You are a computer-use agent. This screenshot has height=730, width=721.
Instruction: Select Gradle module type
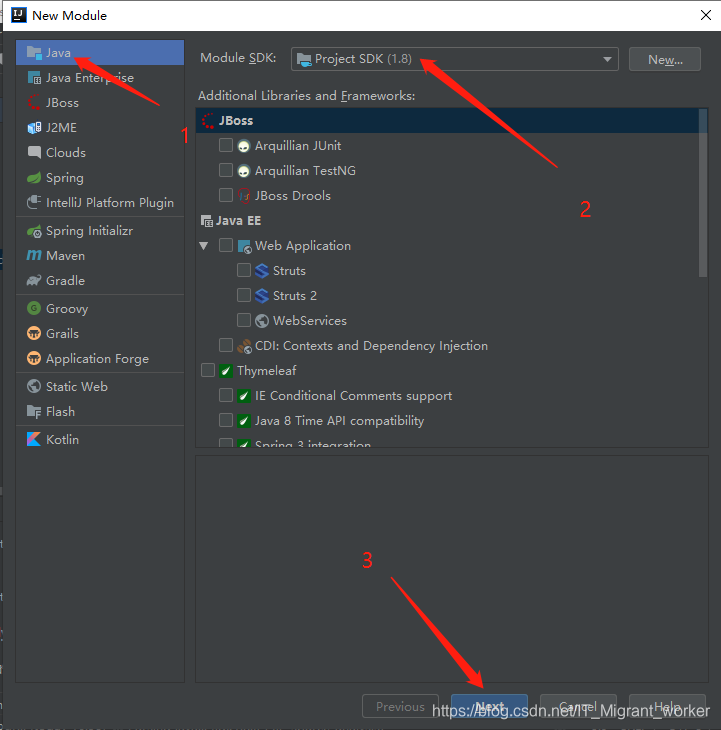(100, 281)
